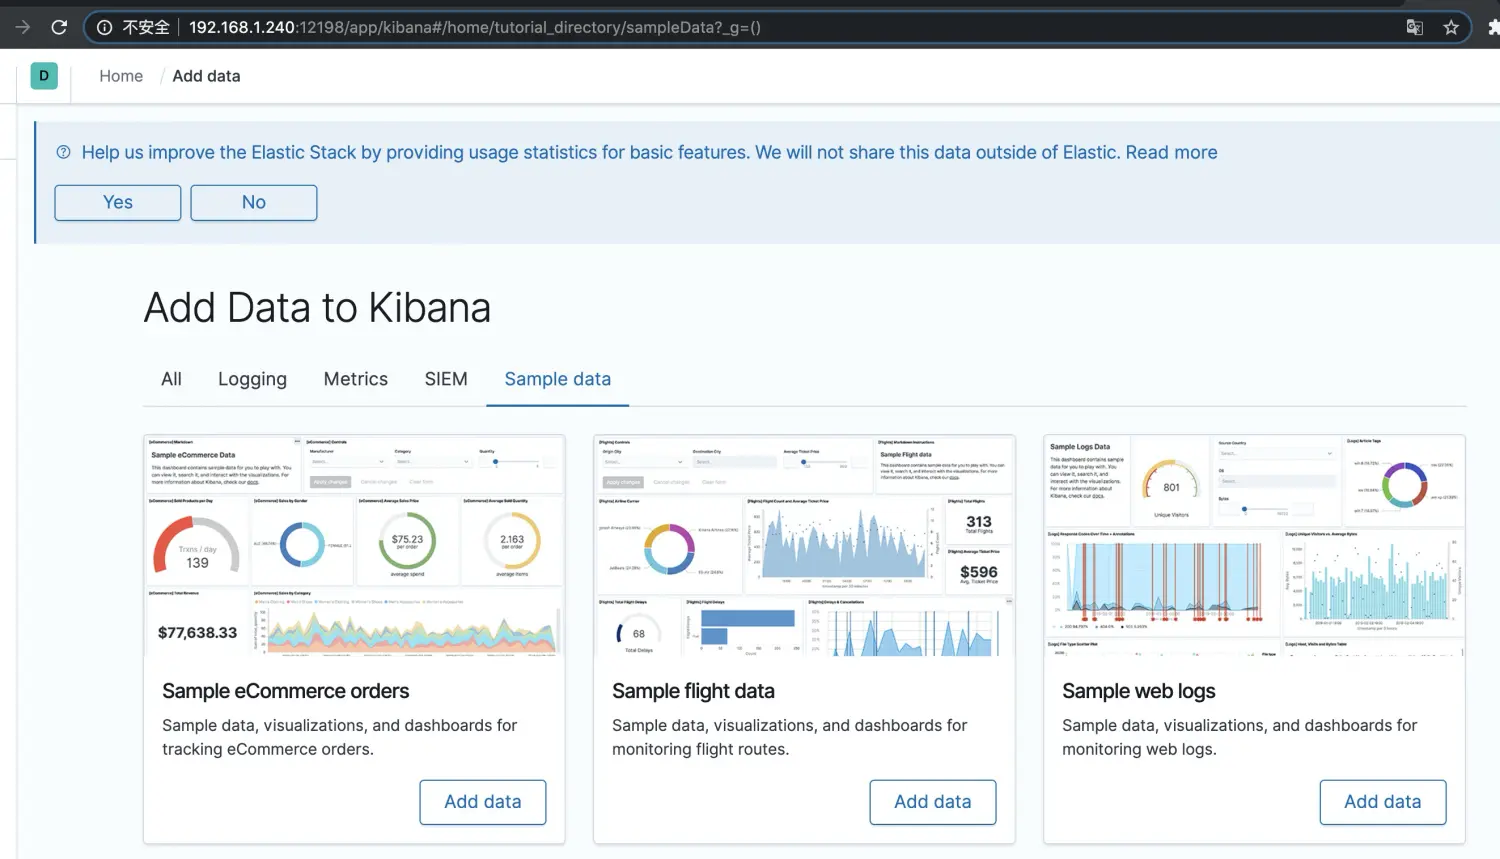Click the Sample web logs dashboard thumbnail
1500x859 pixels.
(x=1254, y=546)
